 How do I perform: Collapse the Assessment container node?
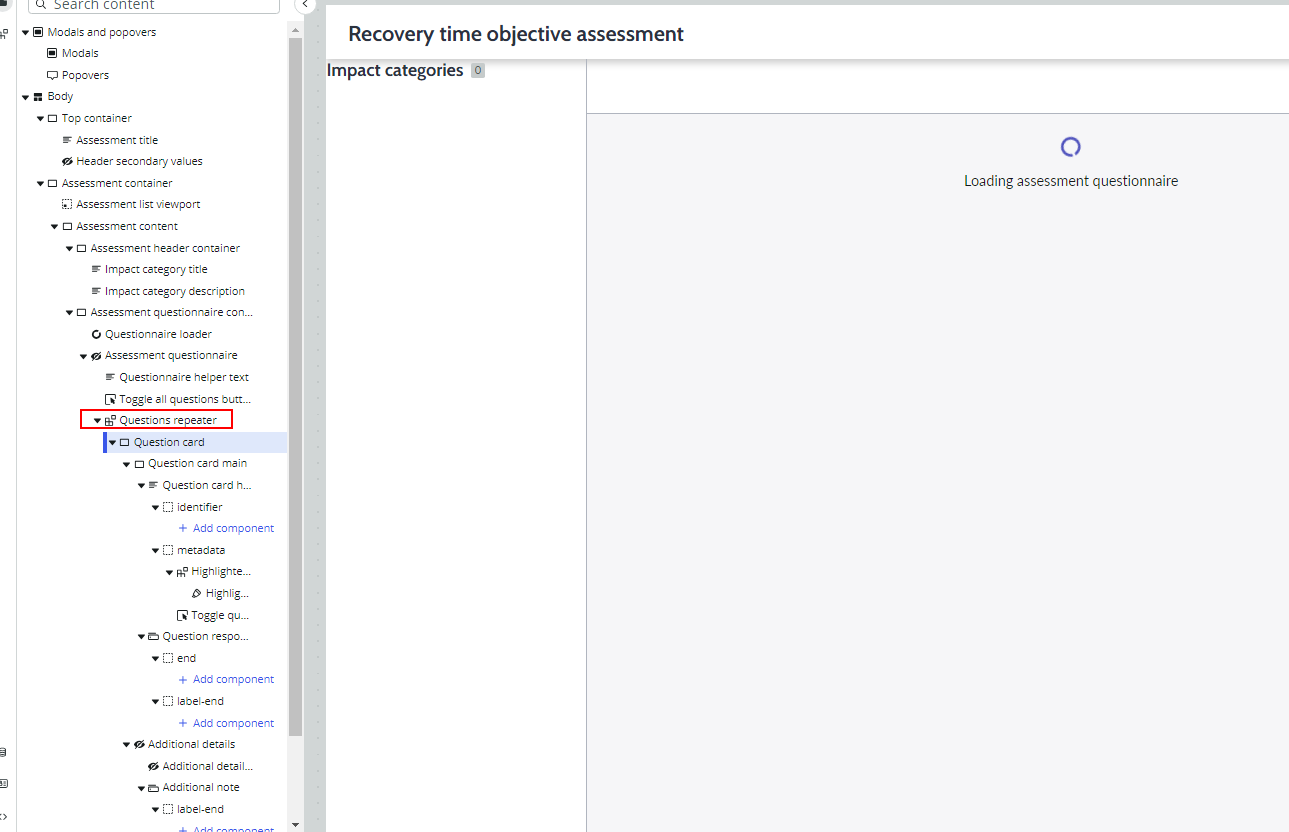(40, 183)
